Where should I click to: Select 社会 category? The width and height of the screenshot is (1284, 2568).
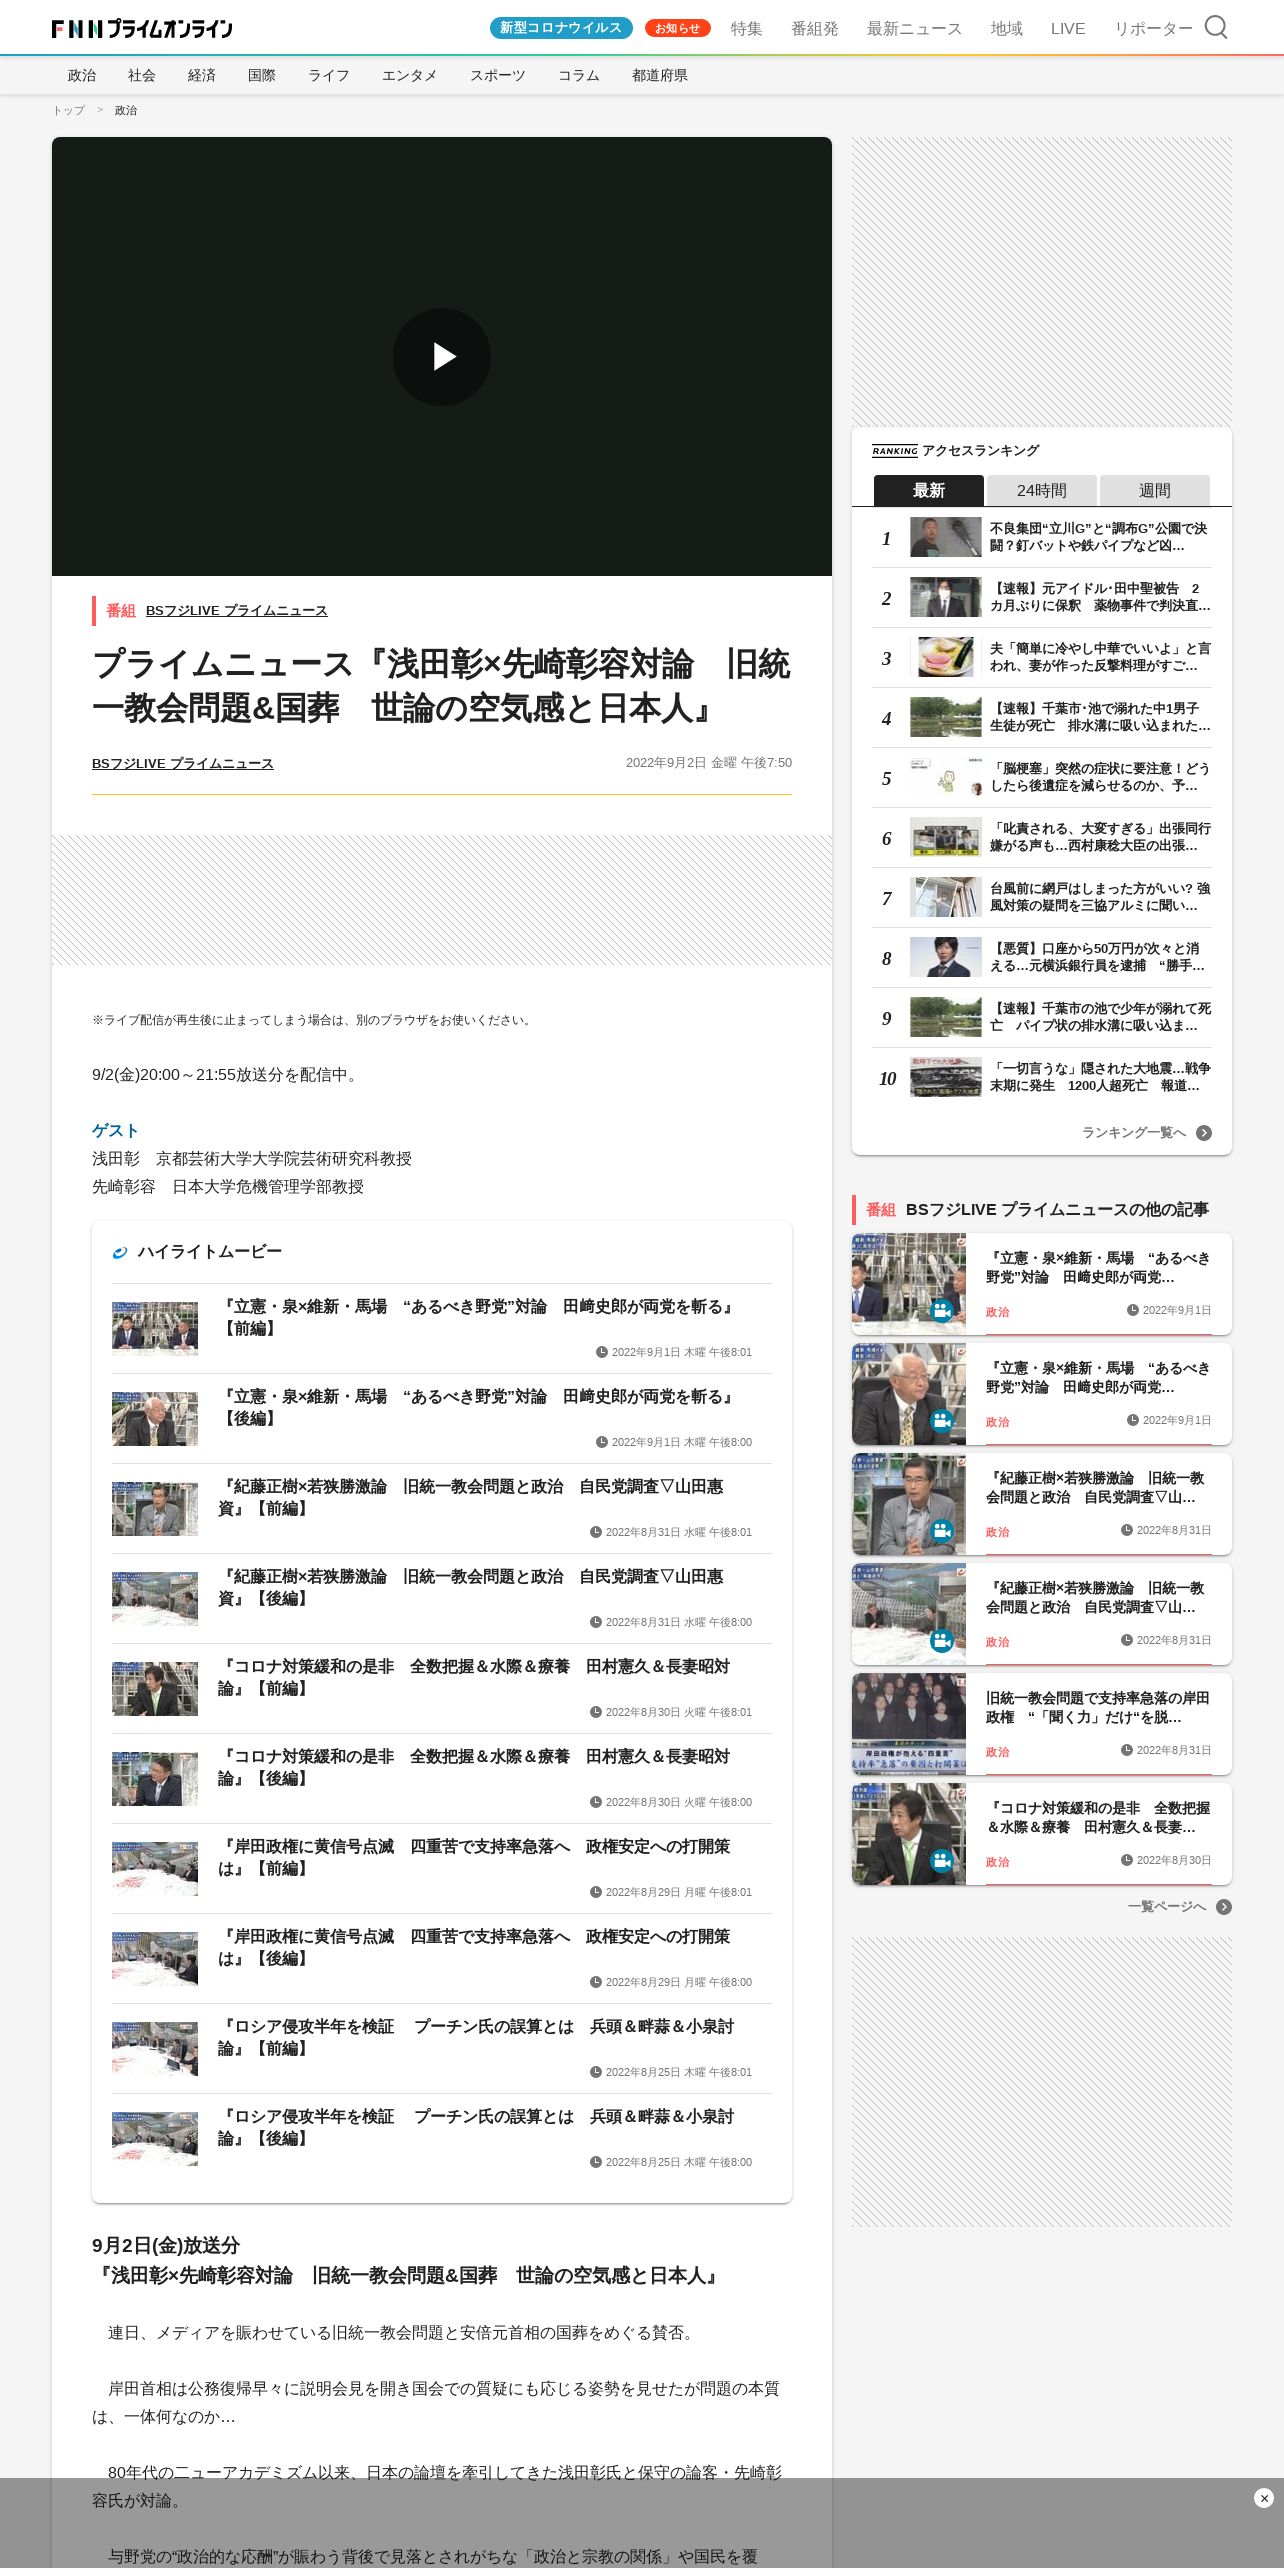(x=142, y=76)
